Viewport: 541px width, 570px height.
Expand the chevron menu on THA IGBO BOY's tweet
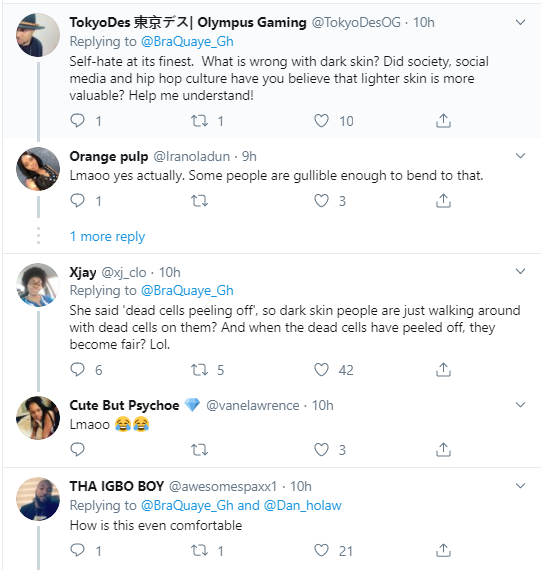521,486
